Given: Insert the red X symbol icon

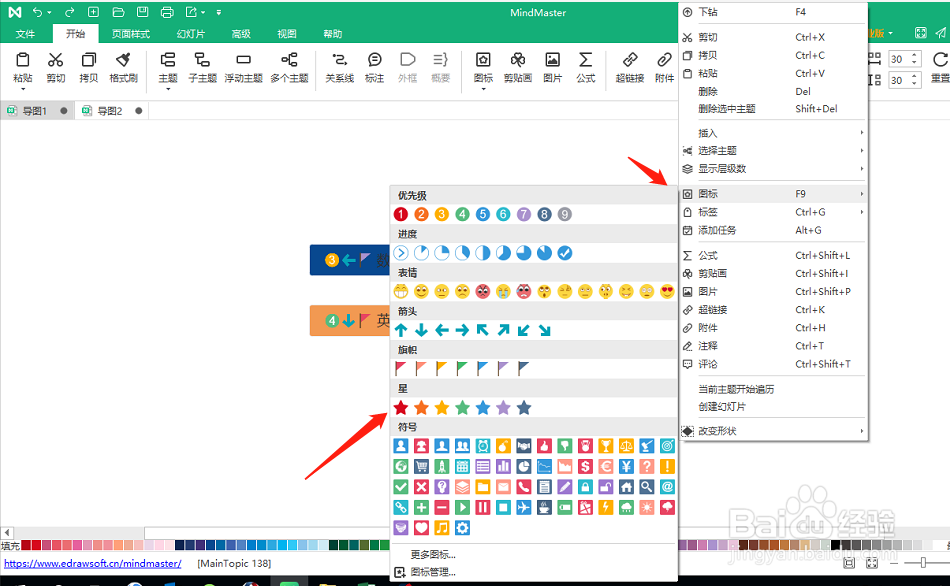Looking at the screenshot, I should [x=421, y=487].
